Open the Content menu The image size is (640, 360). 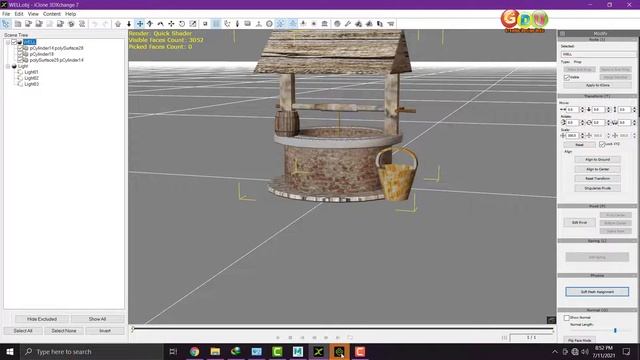pyautogui.click(x=52, y=14)
